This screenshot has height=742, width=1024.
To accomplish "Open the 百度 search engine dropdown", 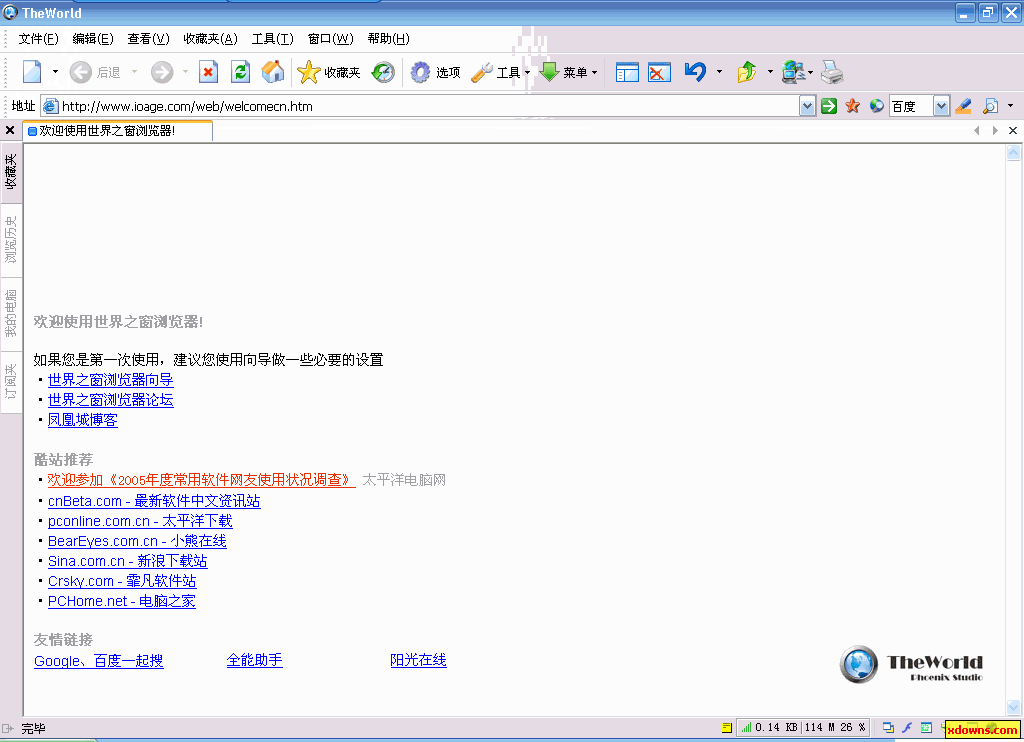I will coord(941,106).
